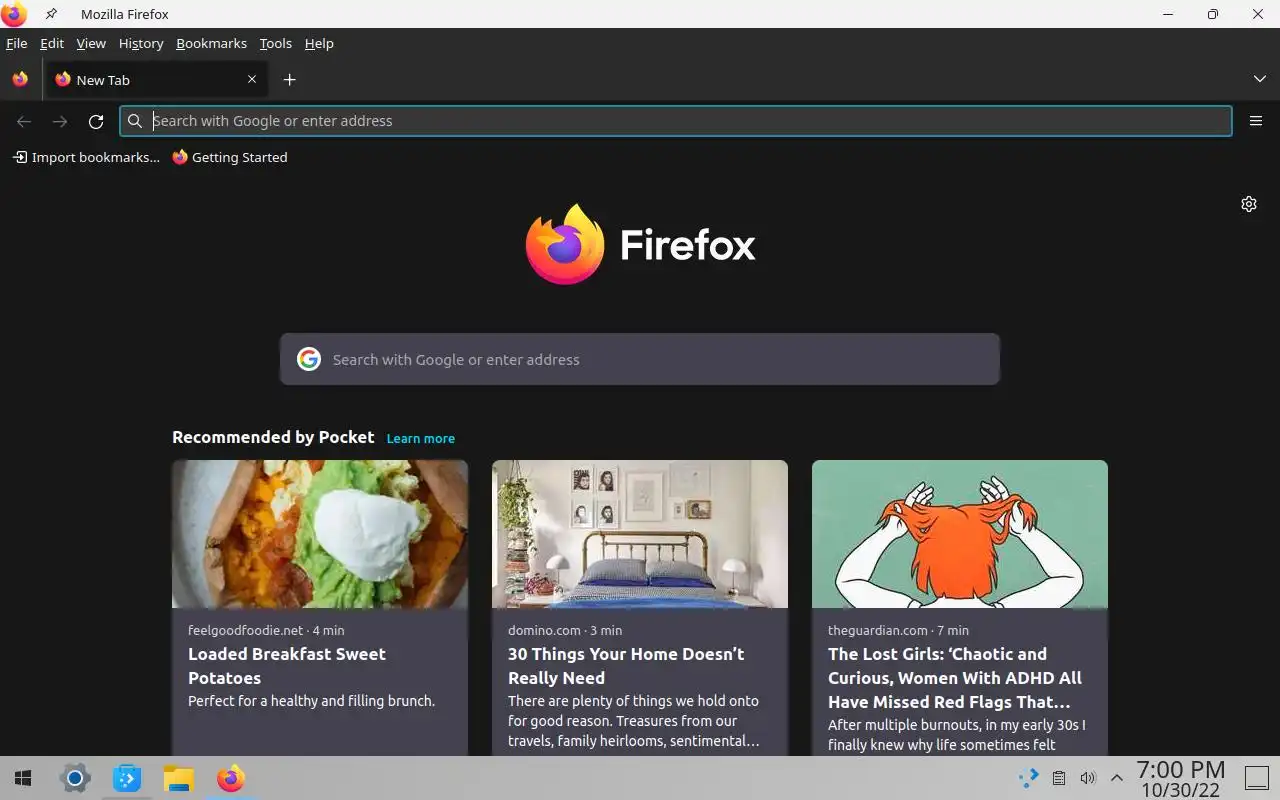Open Loaded Breakfast Sweet Potatoes headline
Viewport: 1280px width, 800px height.
tap(287, 666)
